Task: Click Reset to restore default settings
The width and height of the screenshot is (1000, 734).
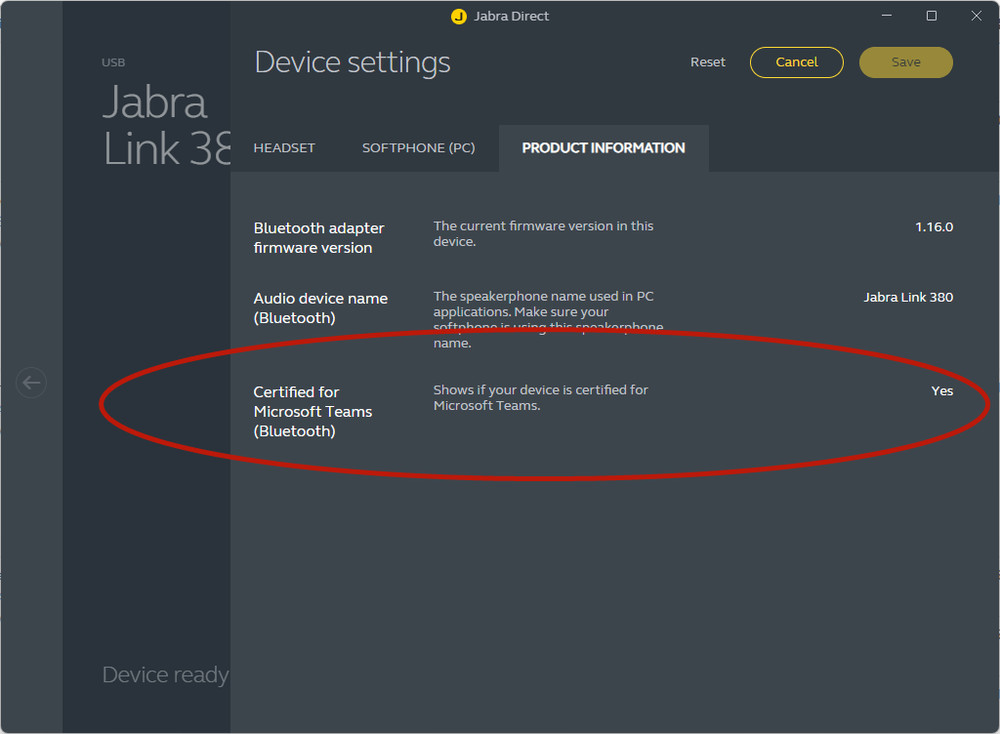Action: pyautogui.click(x=707, y=62)
